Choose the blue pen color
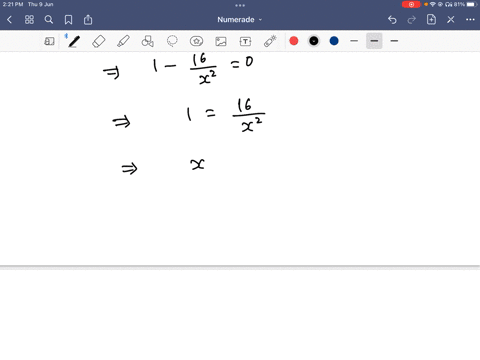The width and height of the screenshot is (480, 360). (334, 41)
